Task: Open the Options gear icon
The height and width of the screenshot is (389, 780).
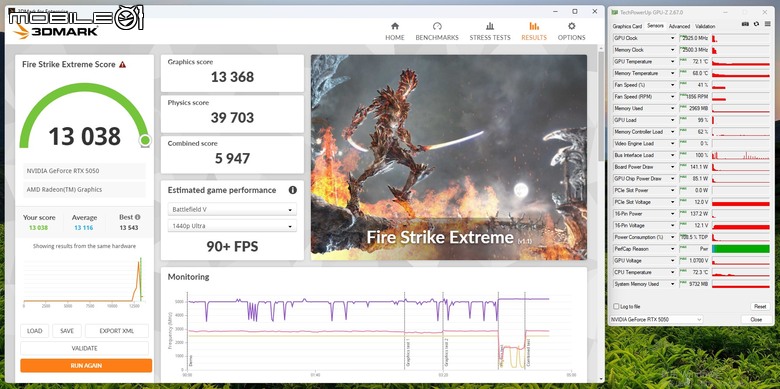Action: (x=572, y=26)
